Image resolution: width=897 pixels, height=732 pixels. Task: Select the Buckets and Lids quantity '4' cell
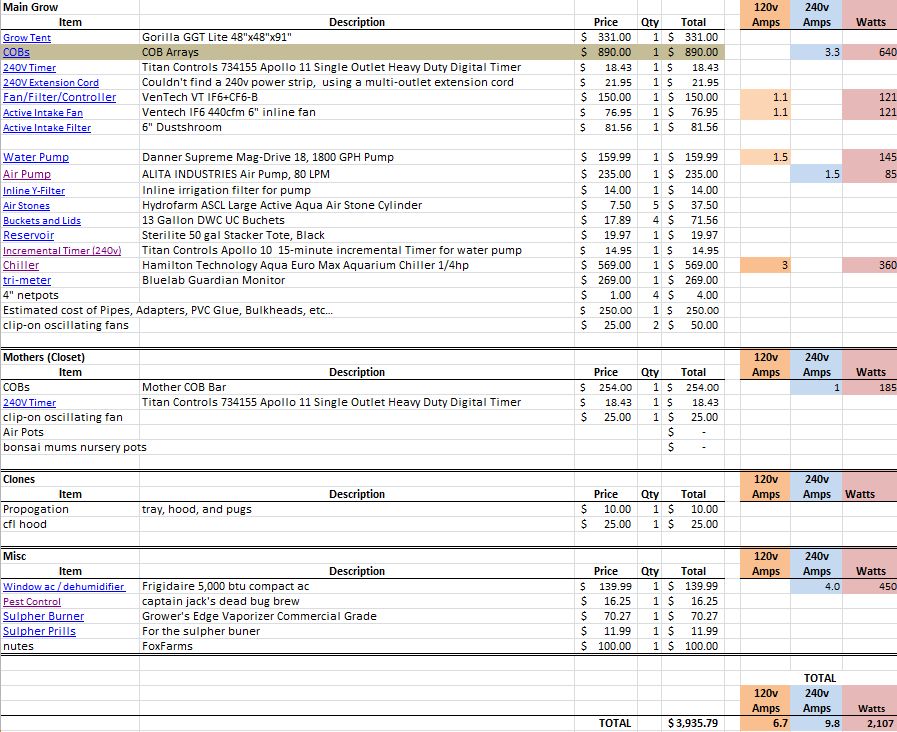(650, 221)
